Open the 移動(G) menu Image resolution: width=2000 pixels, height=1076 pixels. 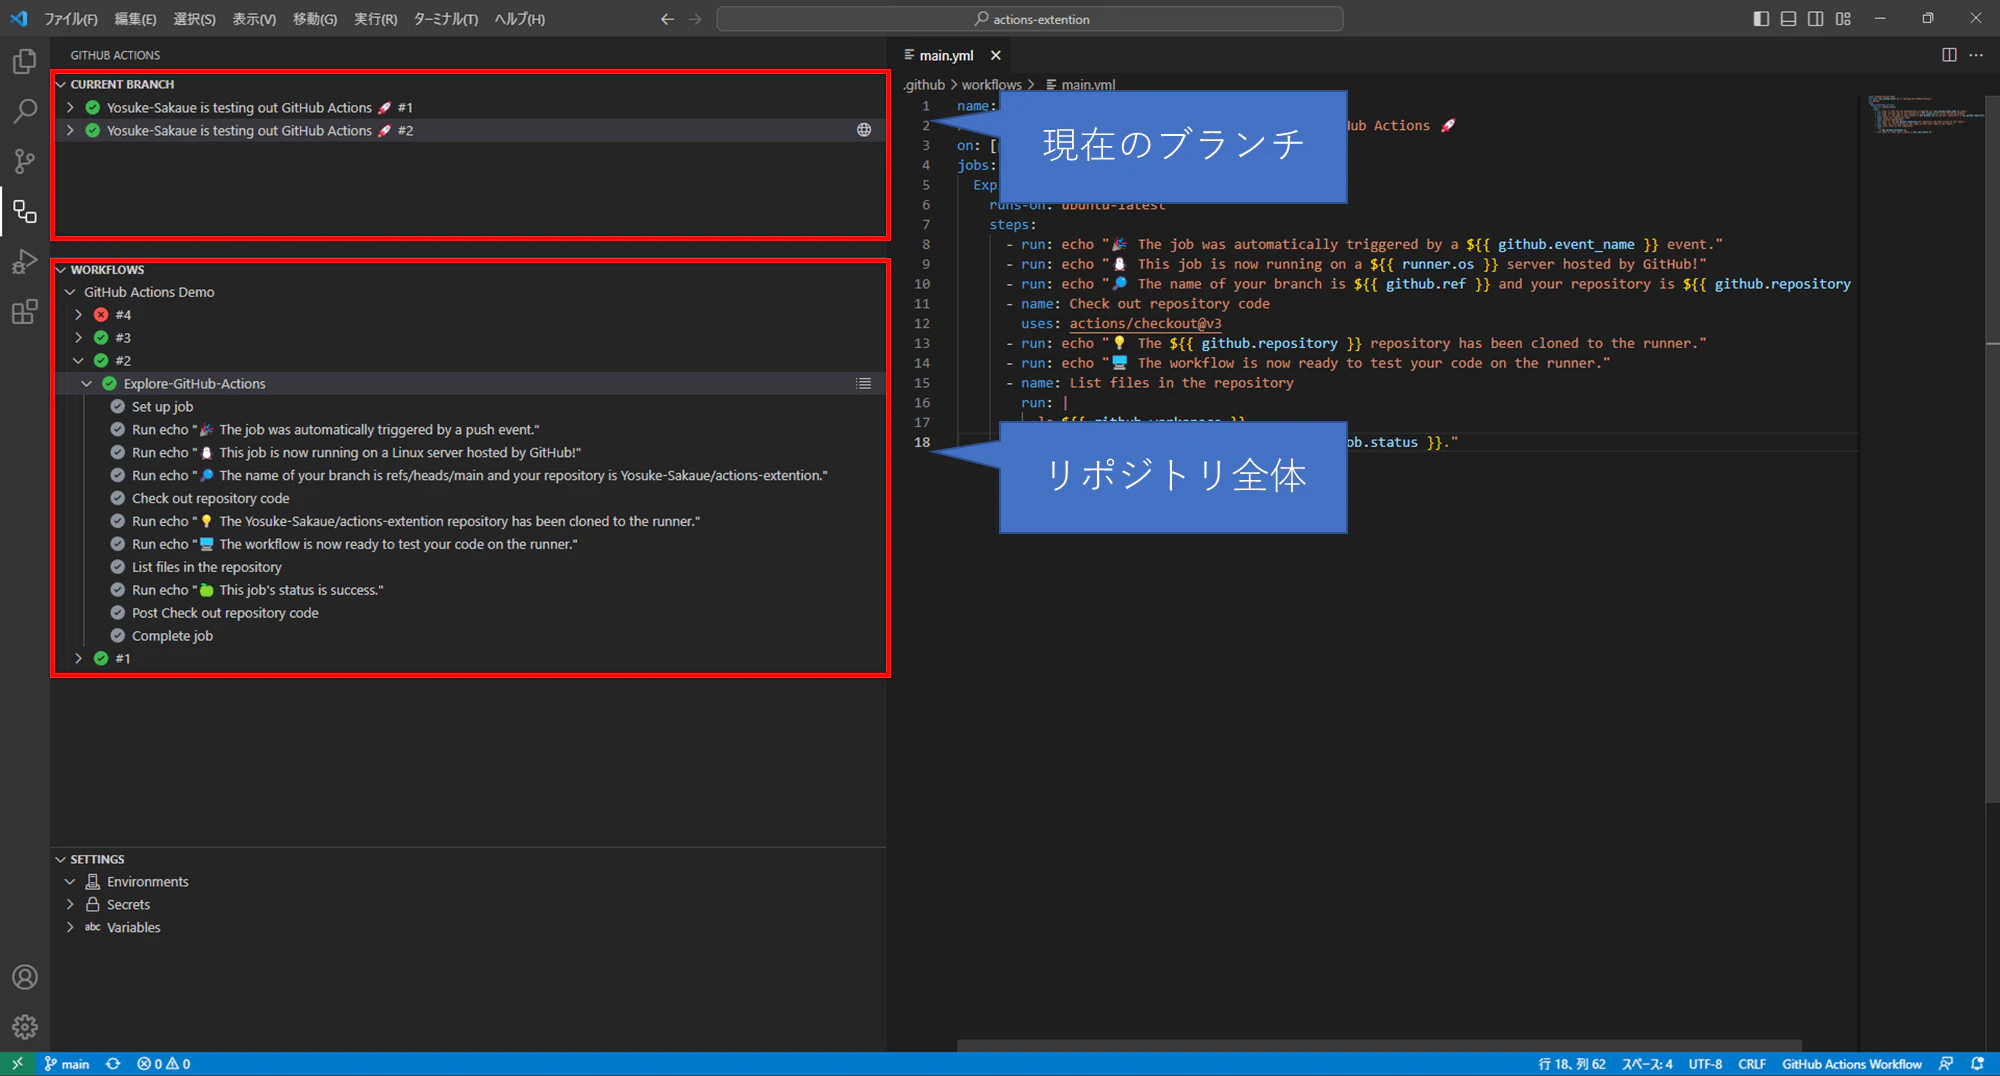pyautogui.click(x=315, y=19)
